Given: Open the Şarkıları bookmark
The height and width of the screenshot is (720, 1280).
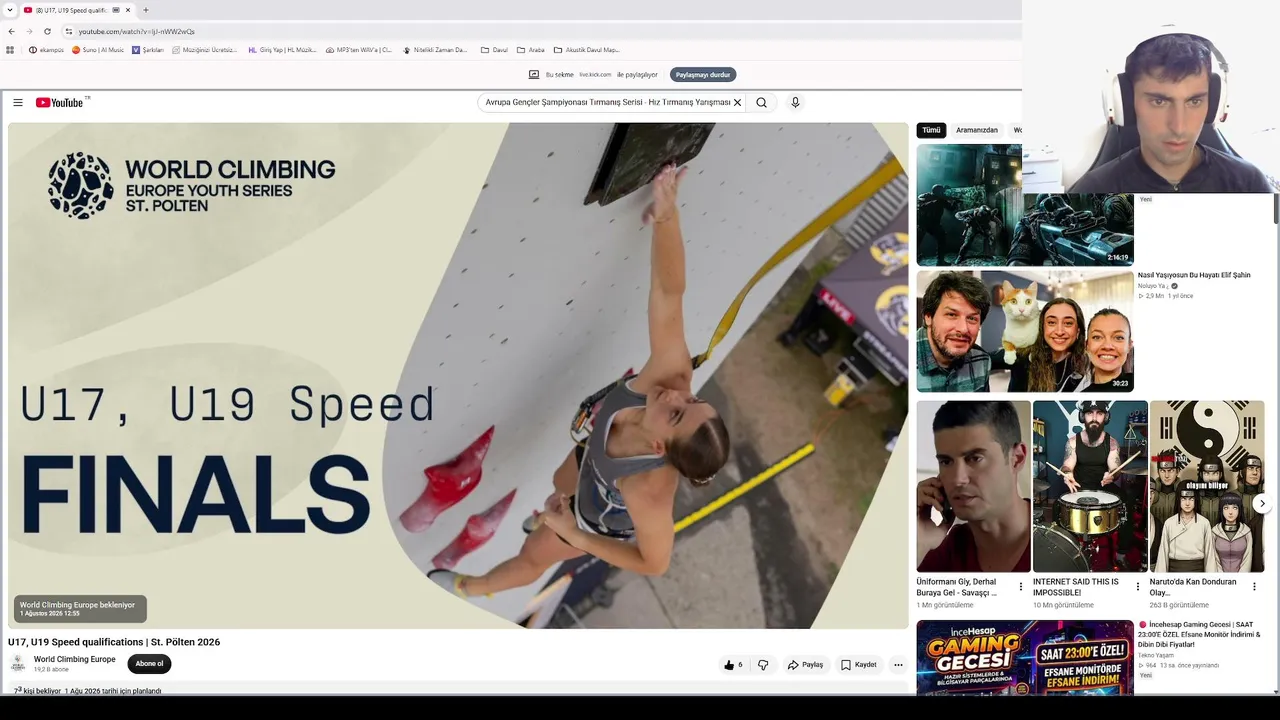Looking at the screenshot, I should tap(148, 50).
